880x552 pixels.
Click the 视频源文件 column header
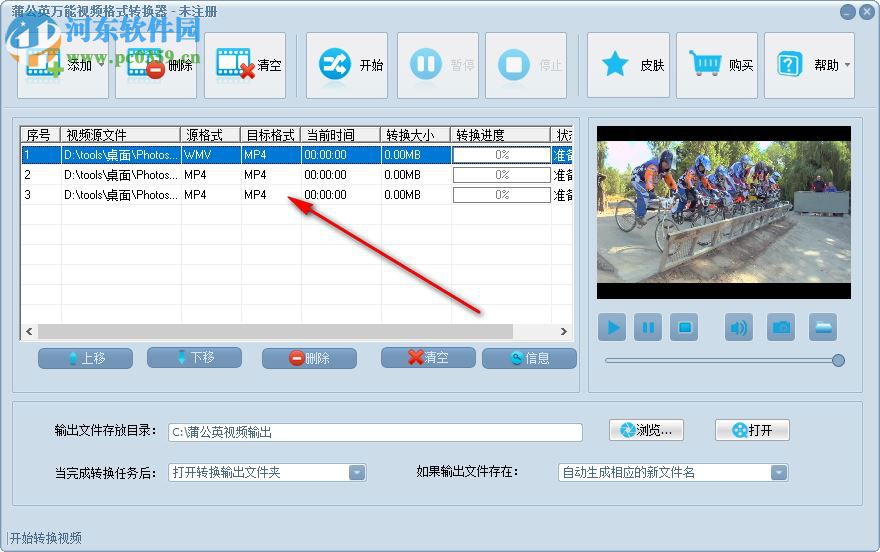pos(121,135)
